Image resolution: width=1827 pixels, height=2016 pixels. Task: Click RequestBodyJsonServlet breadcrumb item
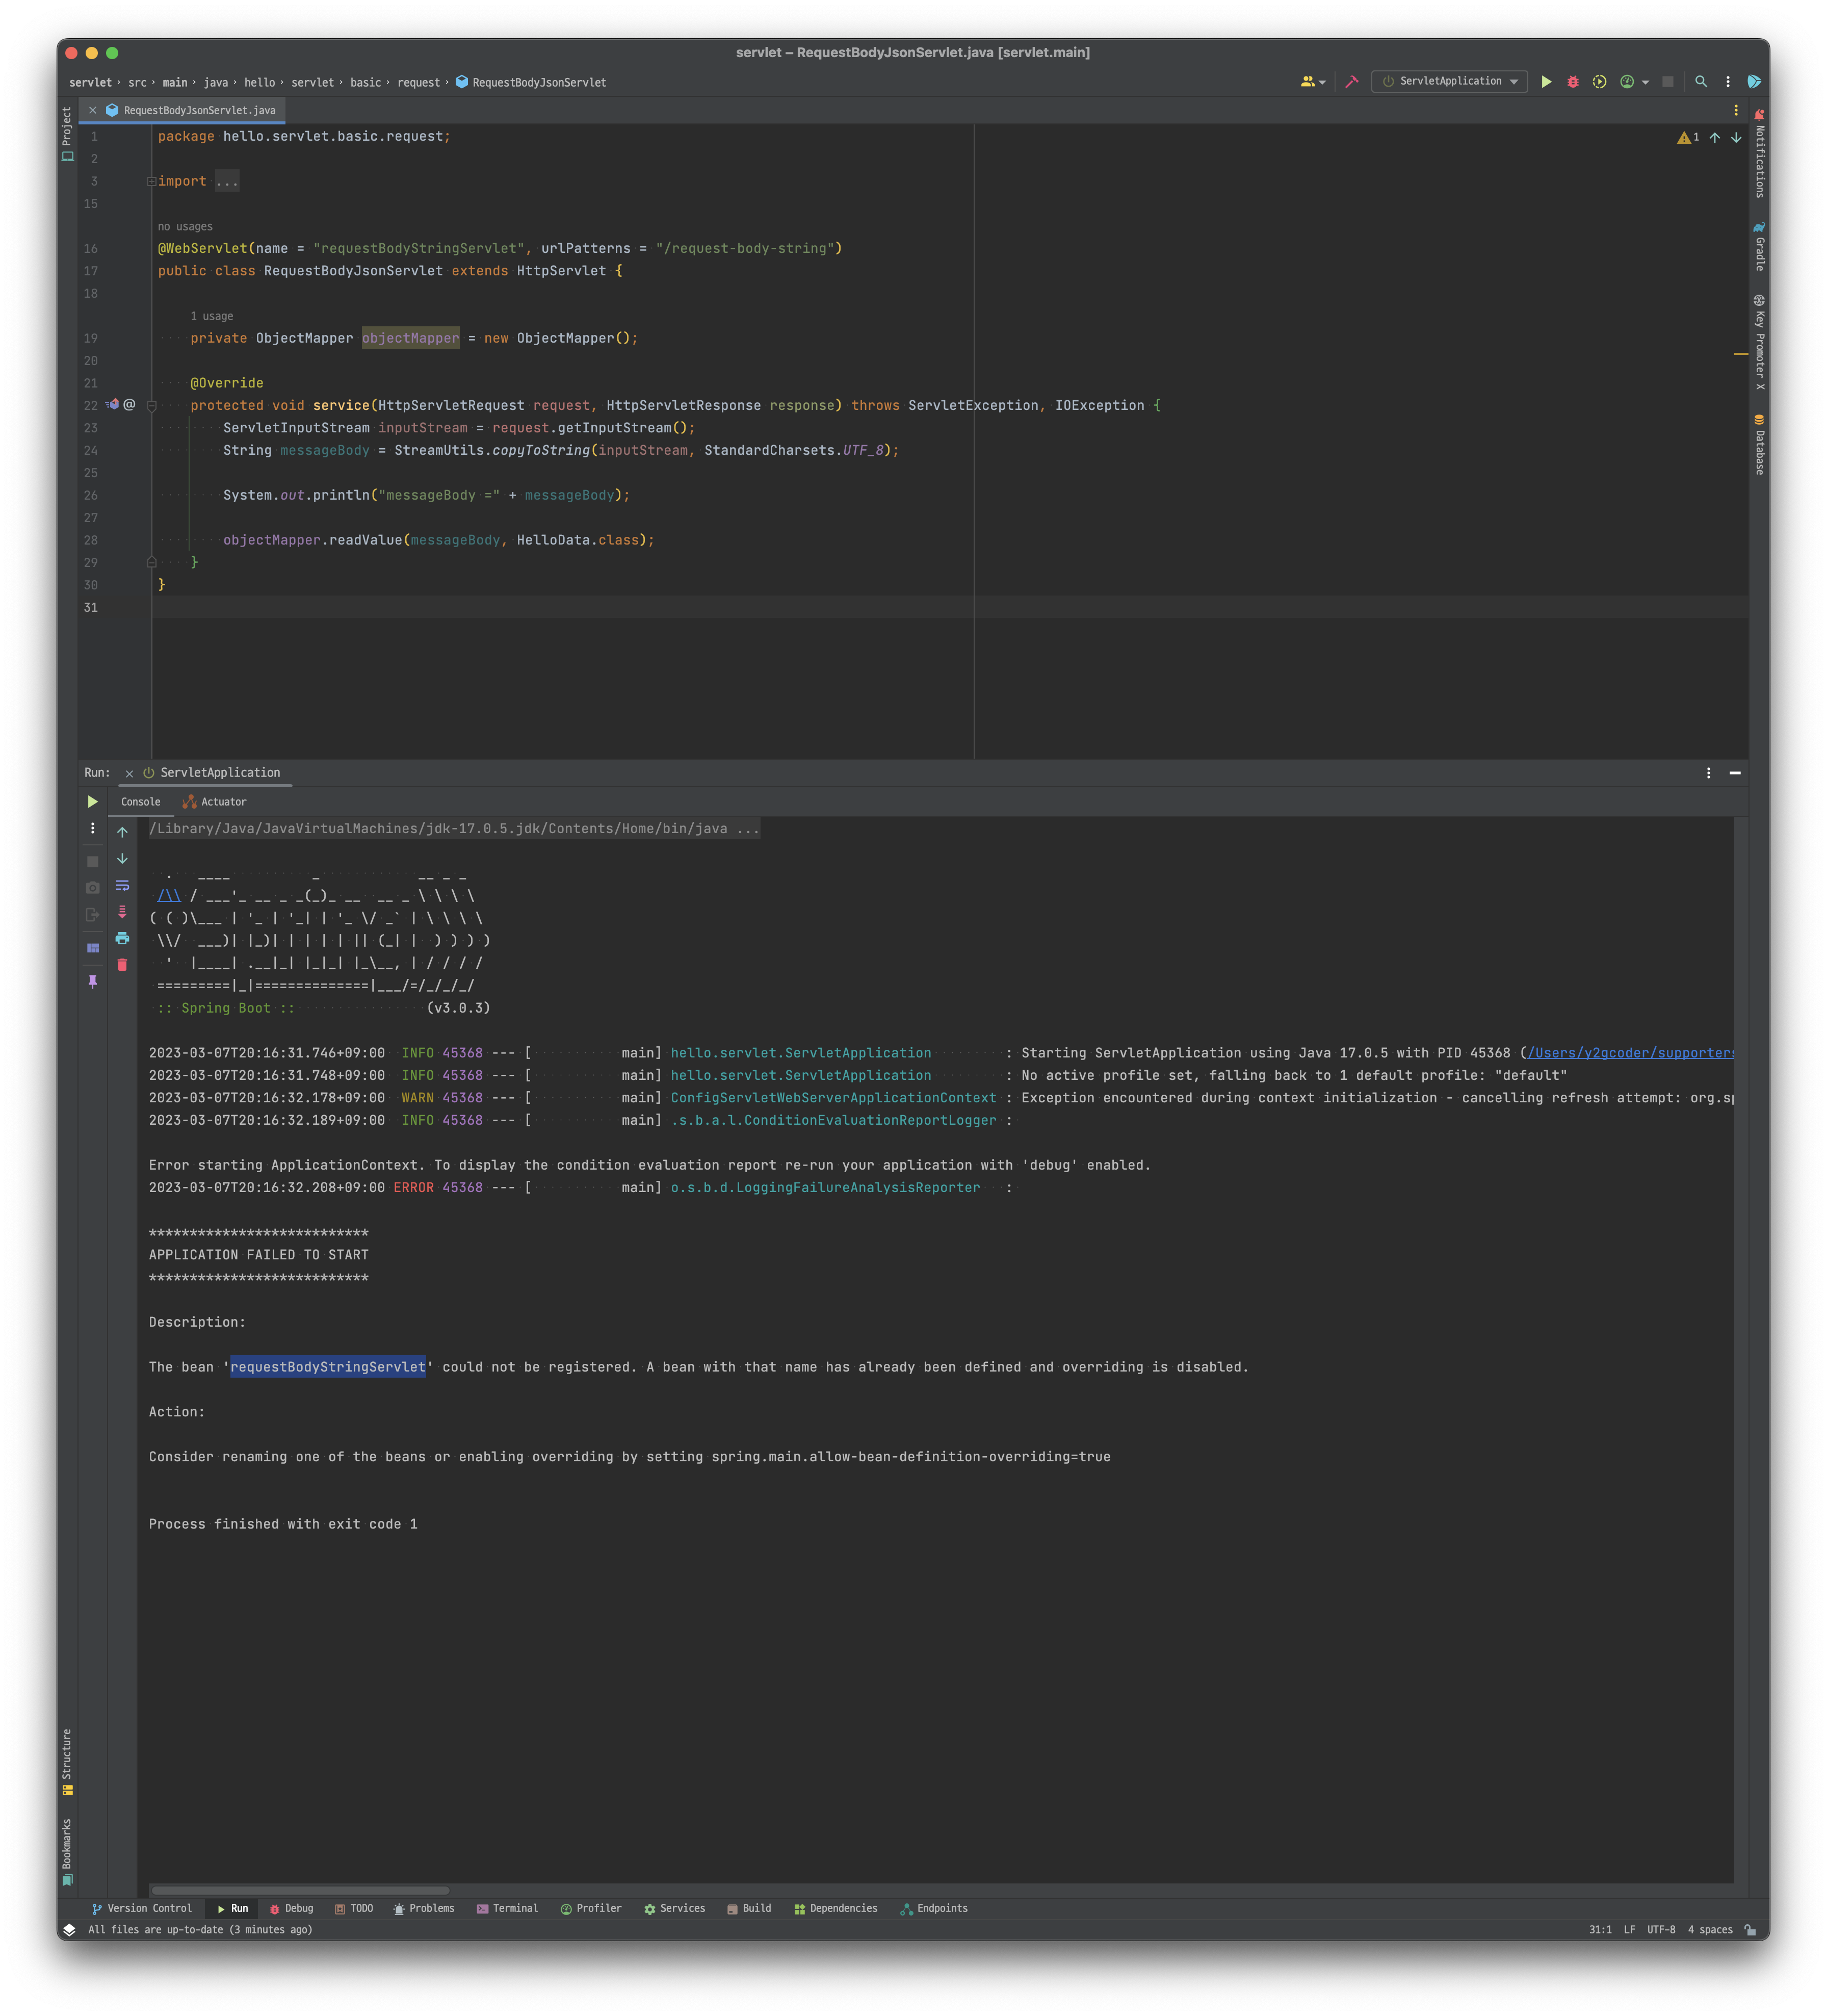tap(530, 83)
